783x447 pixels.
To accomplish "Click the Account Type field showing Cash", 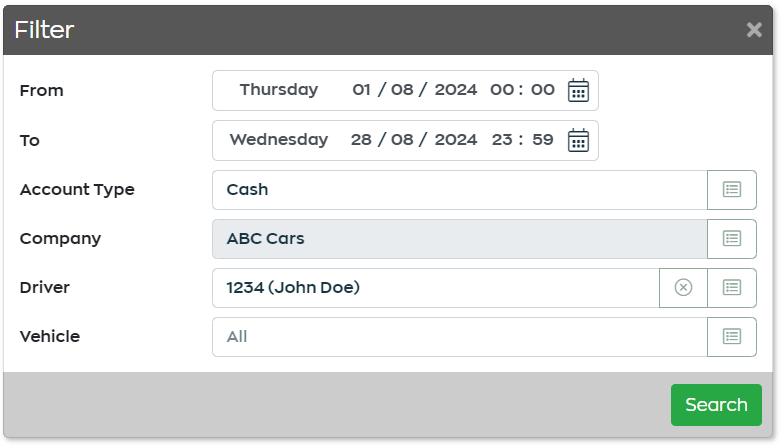I will pos(459,190).
